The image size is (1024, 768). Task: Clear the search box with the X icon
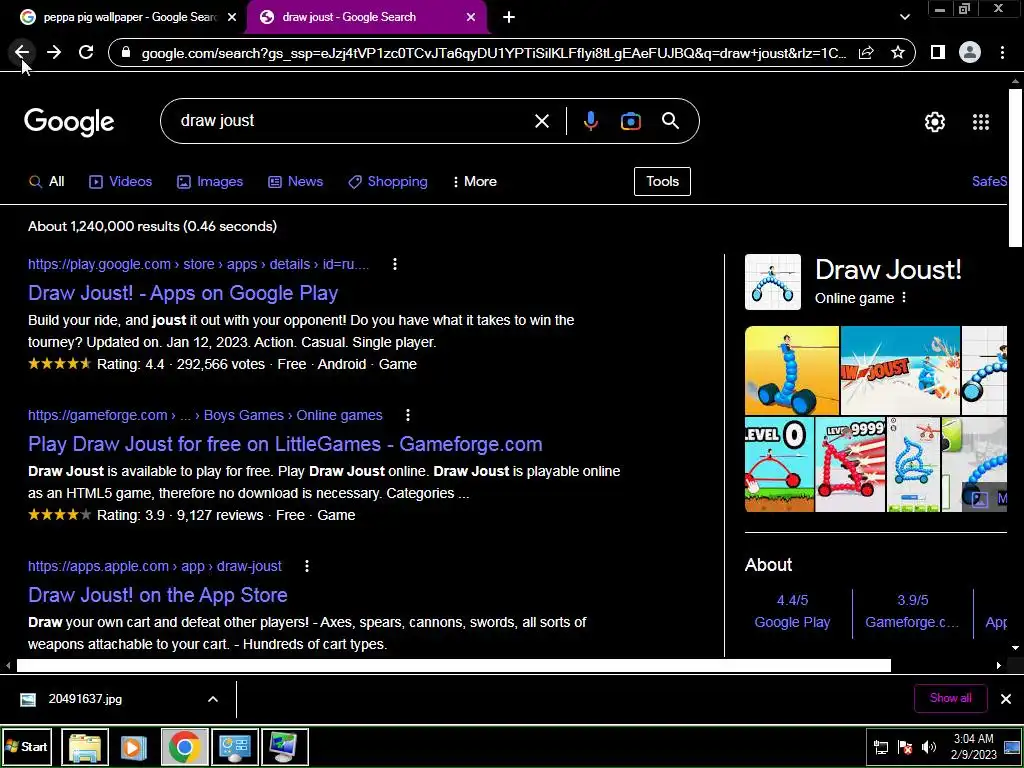(x=541, y=121)
